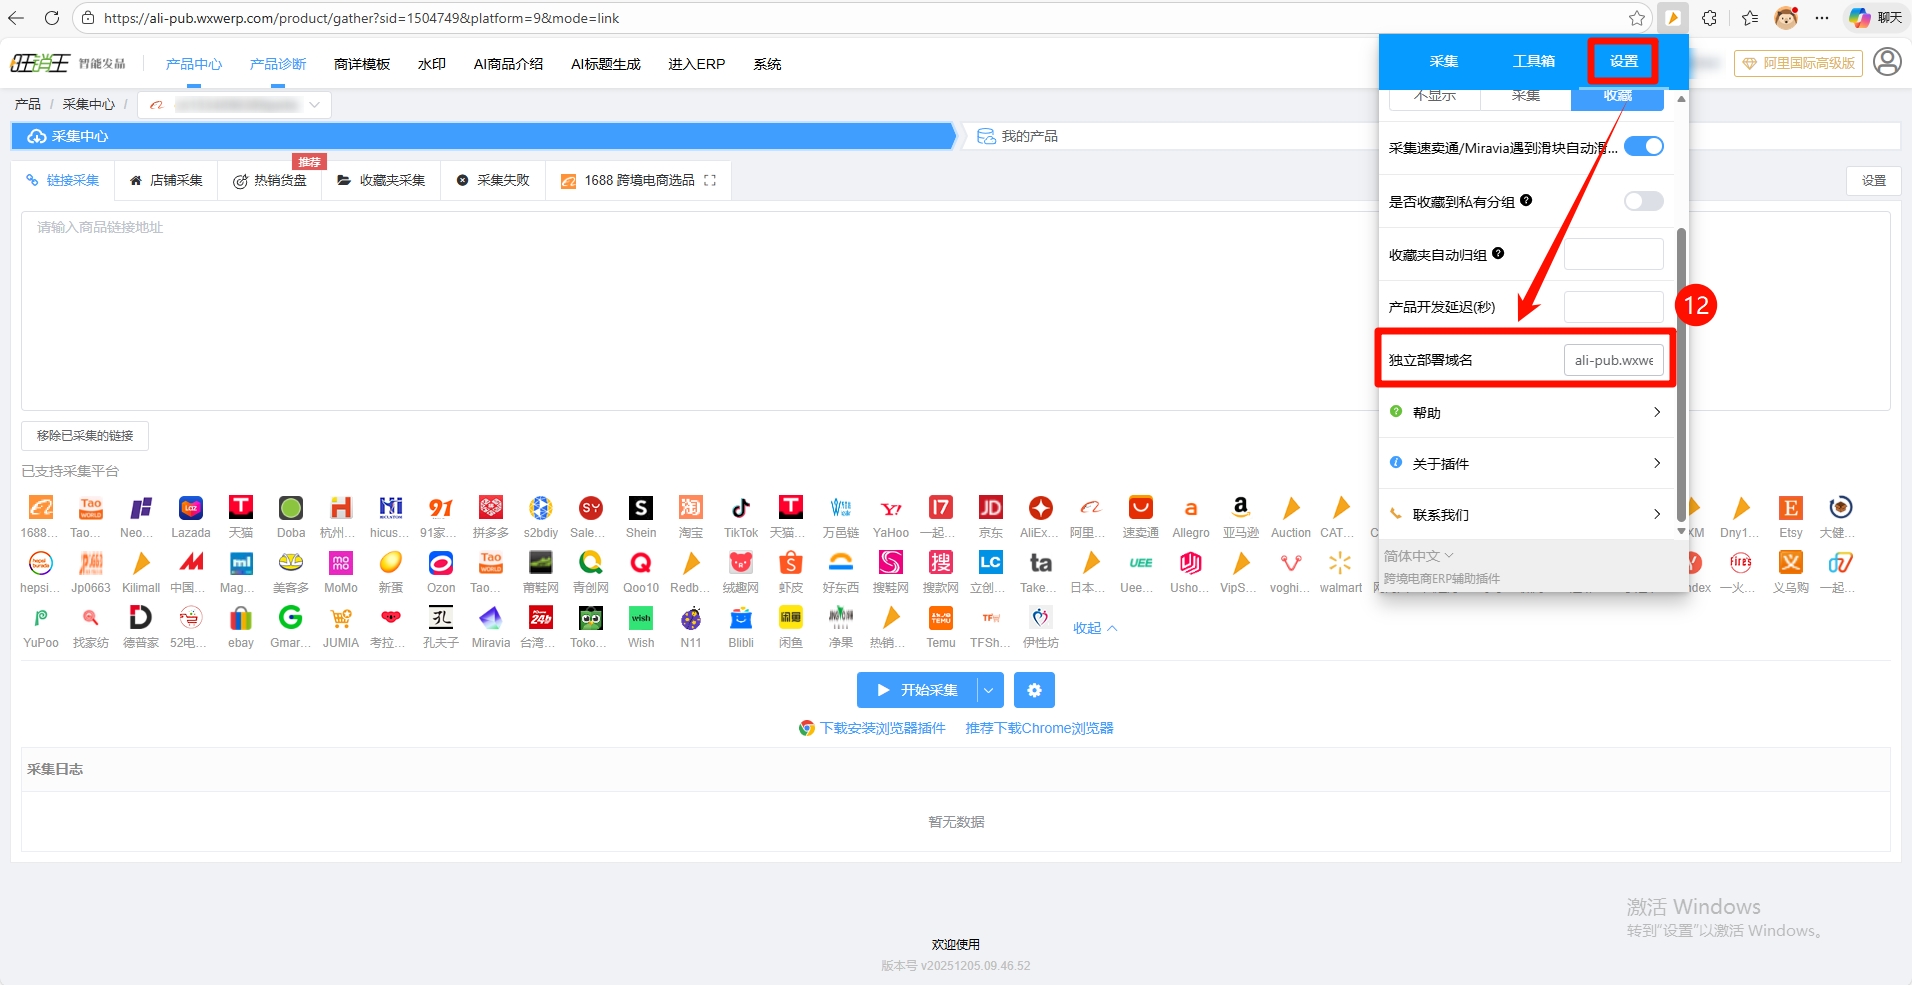
Task: Disable the Miravia slider auto-handling toggle
Action: [x=1643, y=147]
